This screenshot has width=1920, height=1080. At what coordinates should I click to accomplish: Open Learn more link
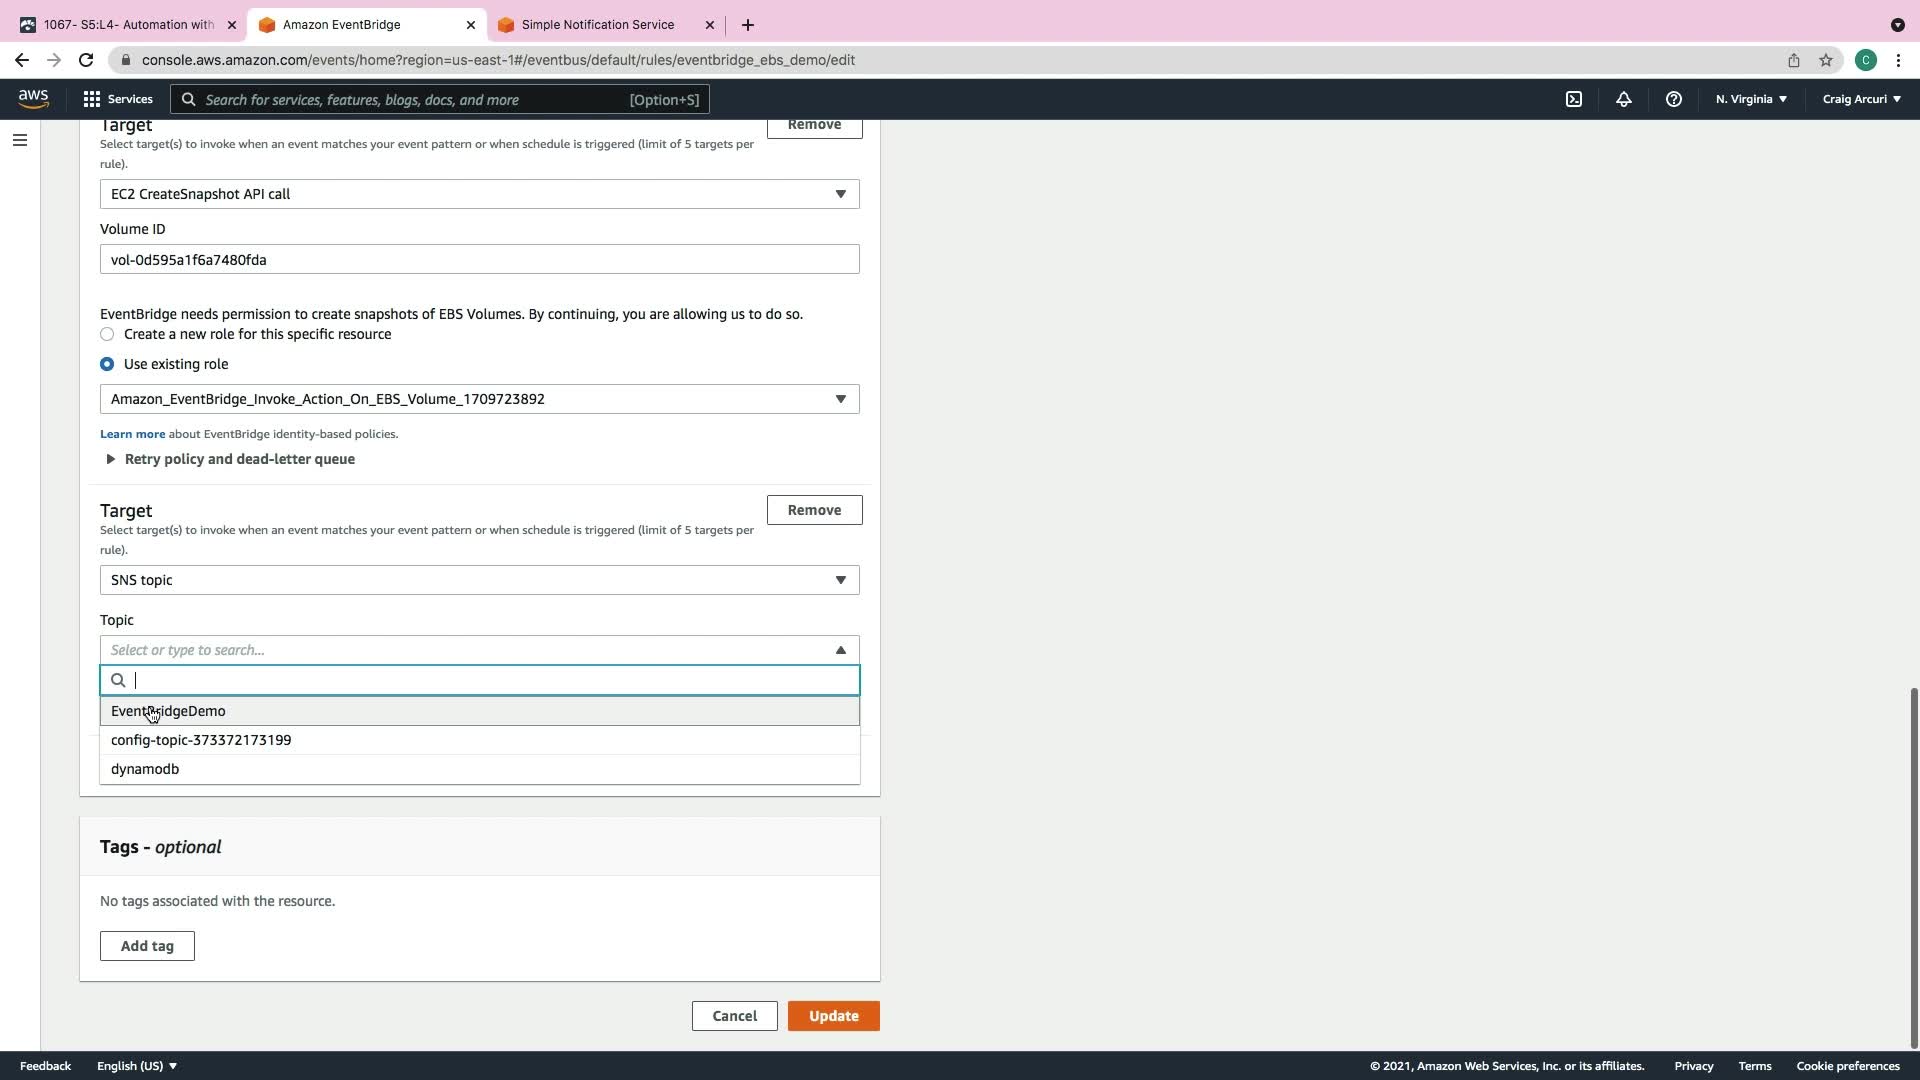coord(132,434)
